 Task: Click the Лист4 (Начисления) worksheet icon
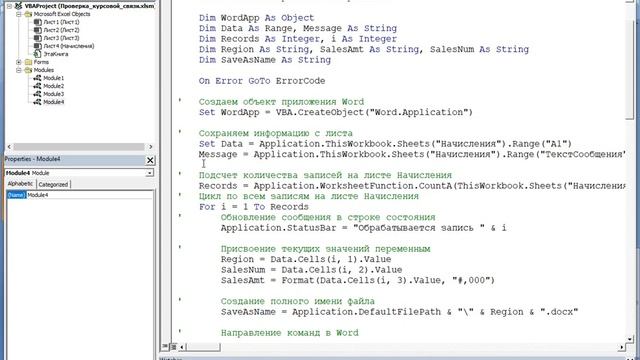tap(38, 46)
